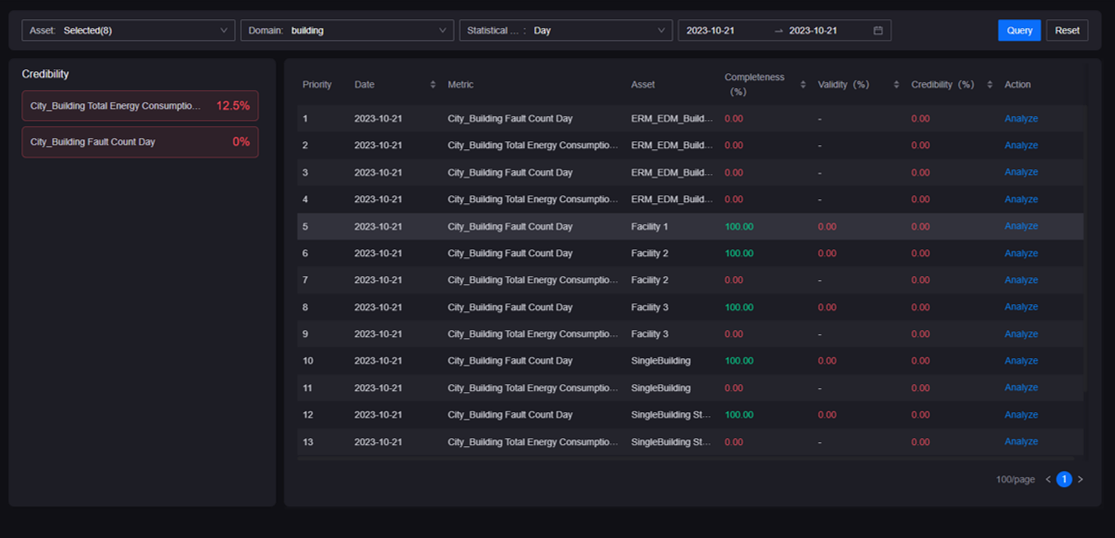Image resolution: width=1115 pixels, height=538 pixels.
Task: Open the Asset Selected(8) dropdown
Action: (128, 31)
